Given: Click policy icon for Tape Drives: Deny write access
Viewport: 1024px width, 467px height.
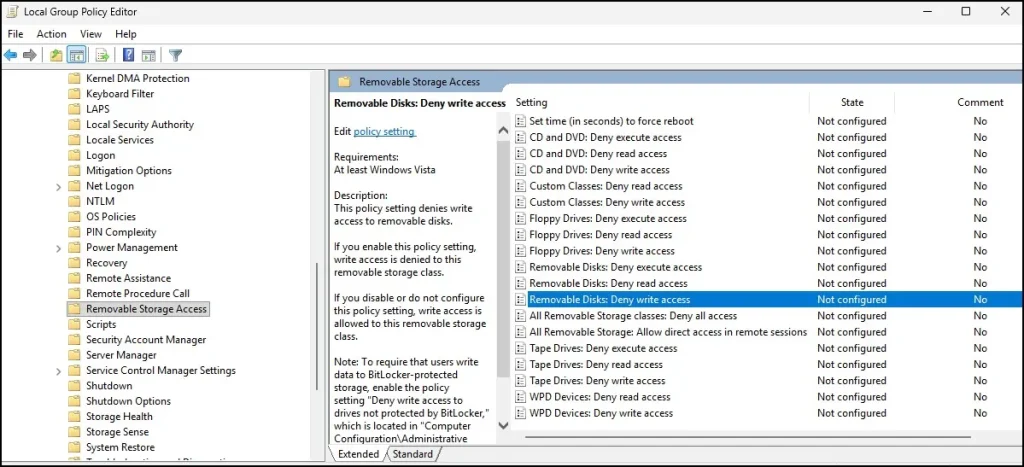Looking at the screenshot, I should tap(520, 381).
